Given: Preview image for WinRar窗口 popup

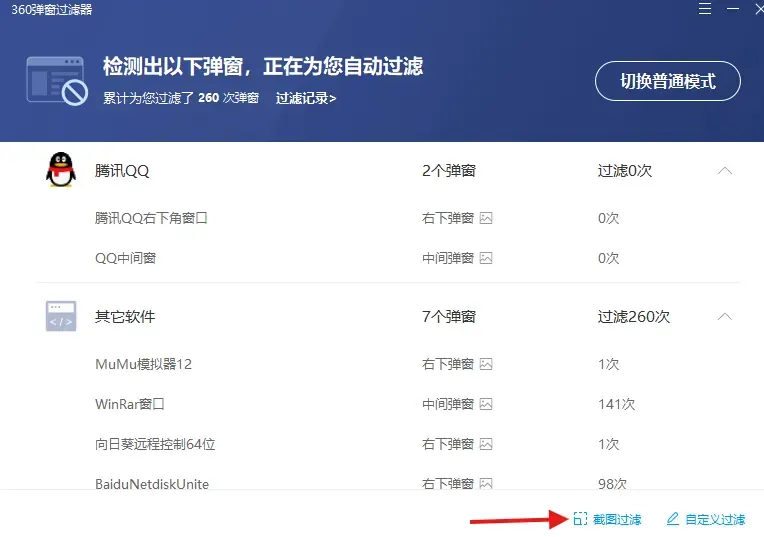Looking at the screenshot, I should coord(486,404).
